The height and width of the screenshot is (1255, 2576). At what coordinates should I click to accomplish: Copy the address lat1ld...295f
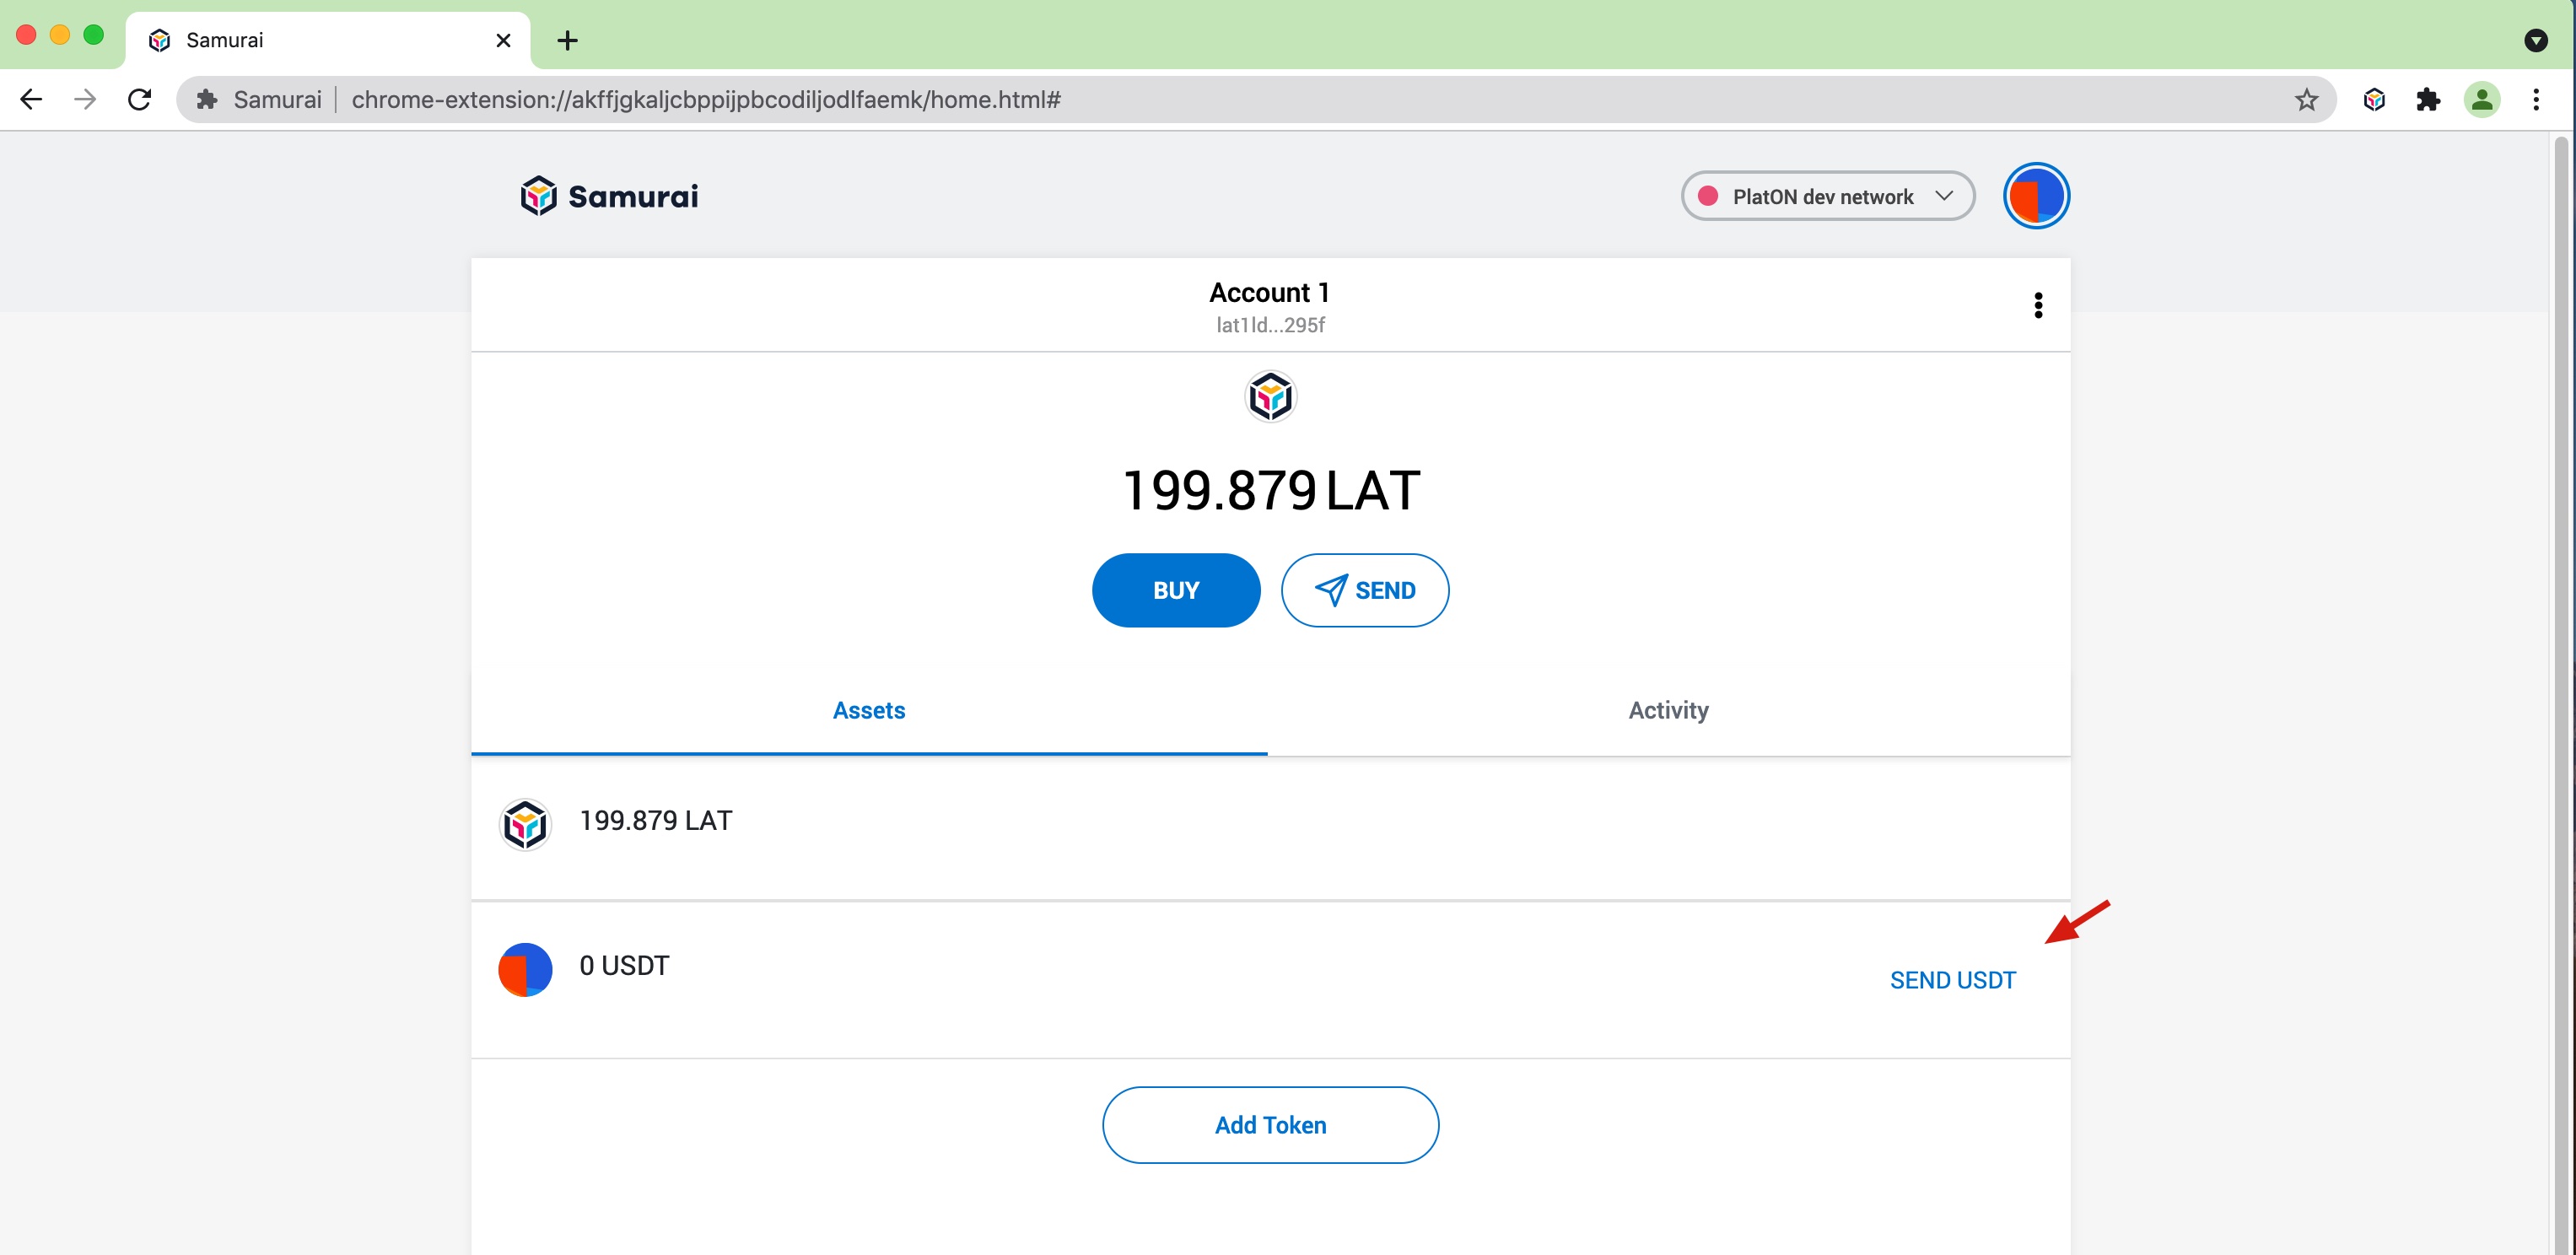1270,325
